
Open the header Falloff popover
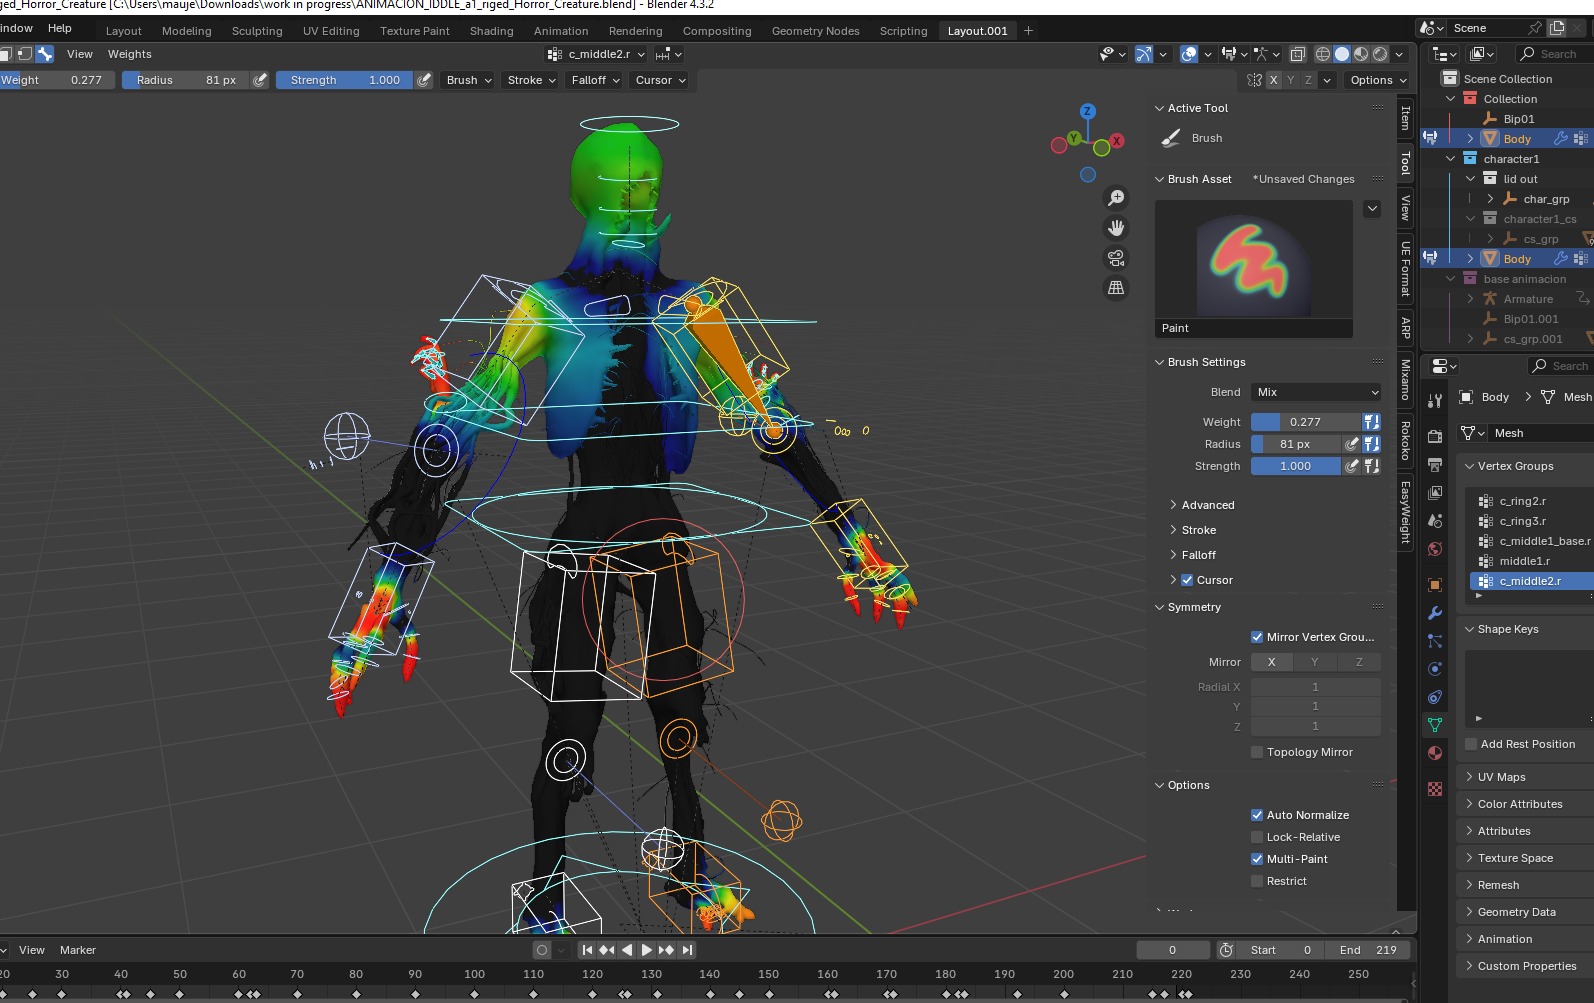coord(596,80)
